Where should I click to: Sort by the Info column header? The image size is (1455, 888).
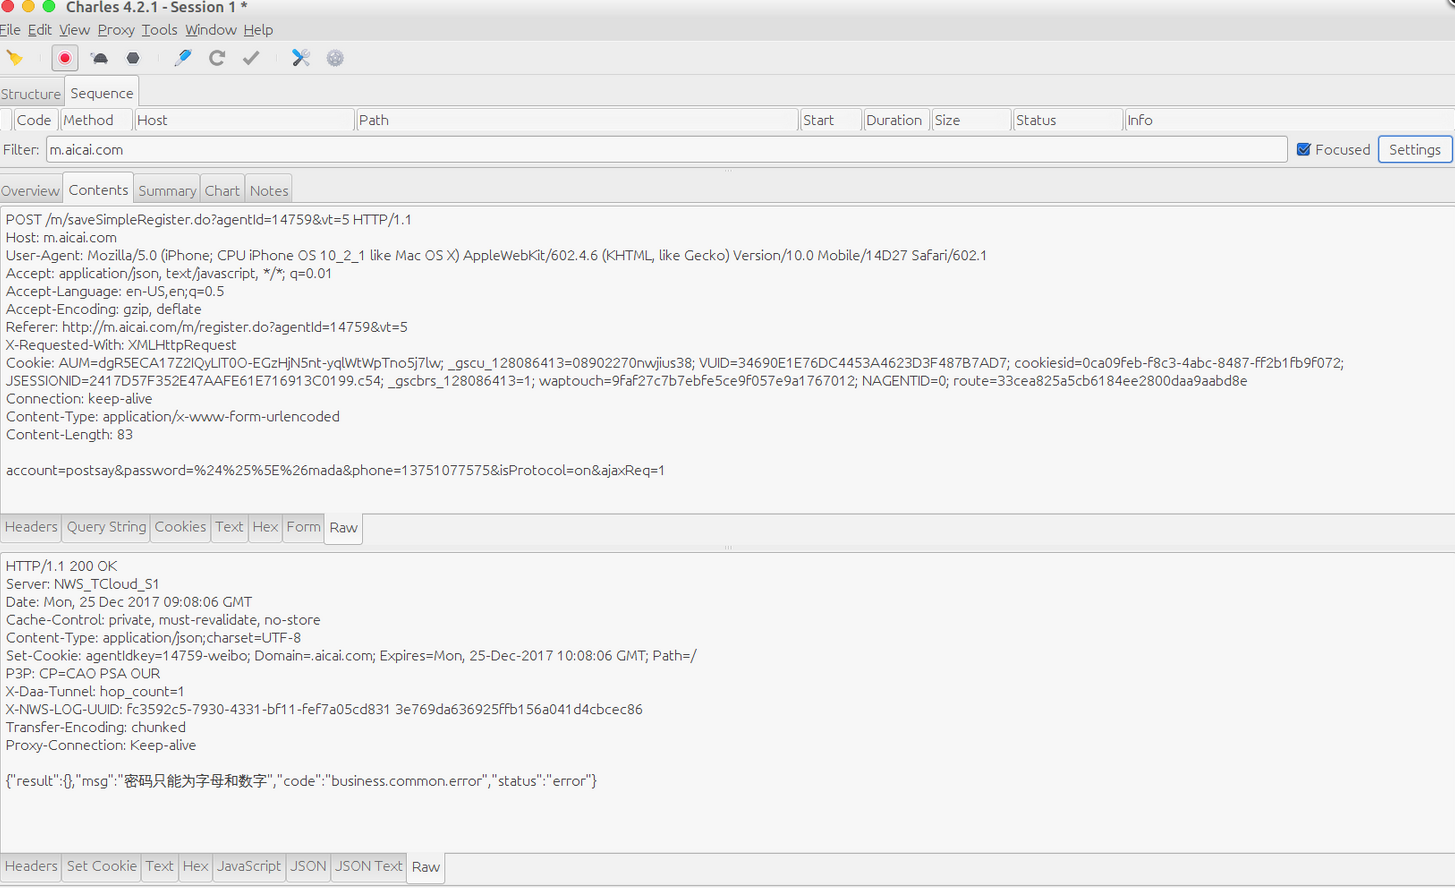point(1288,120)
